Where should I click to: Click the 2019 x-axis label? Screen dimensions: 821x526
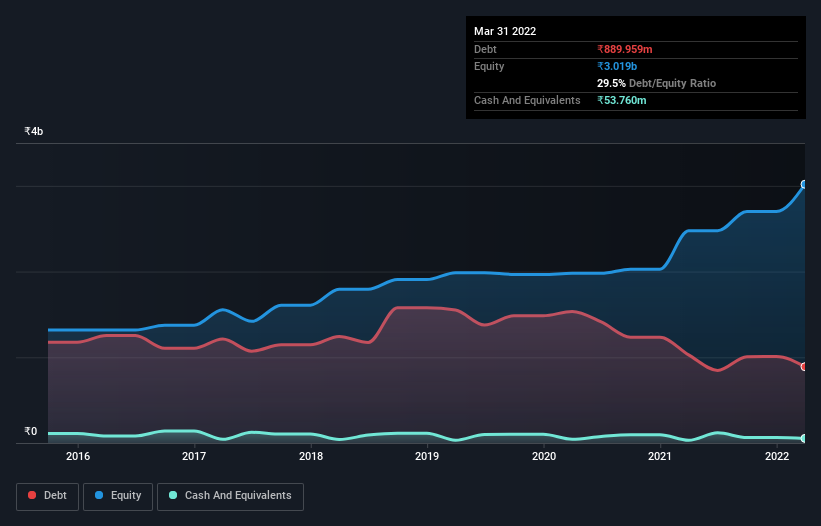(x=427, y=456)
